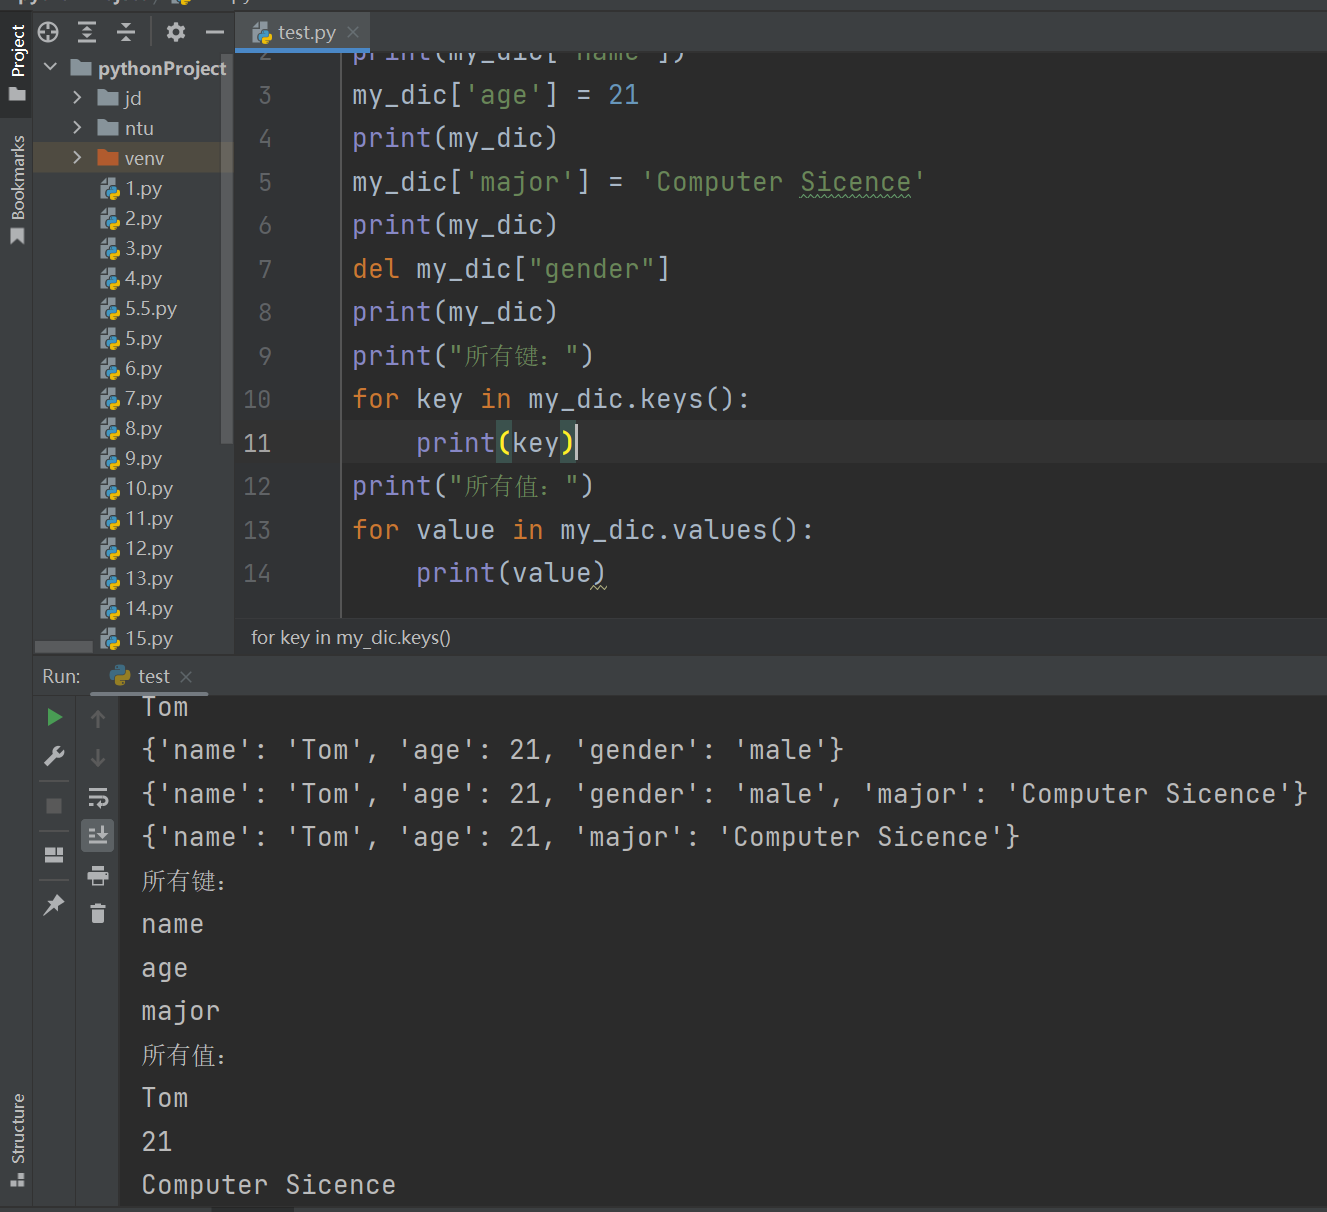The height and width of the screenshot is (1212, 1327).
Task: Click breadcrumb 'for key in my_dic.keys()'
Action: [350, 637]
